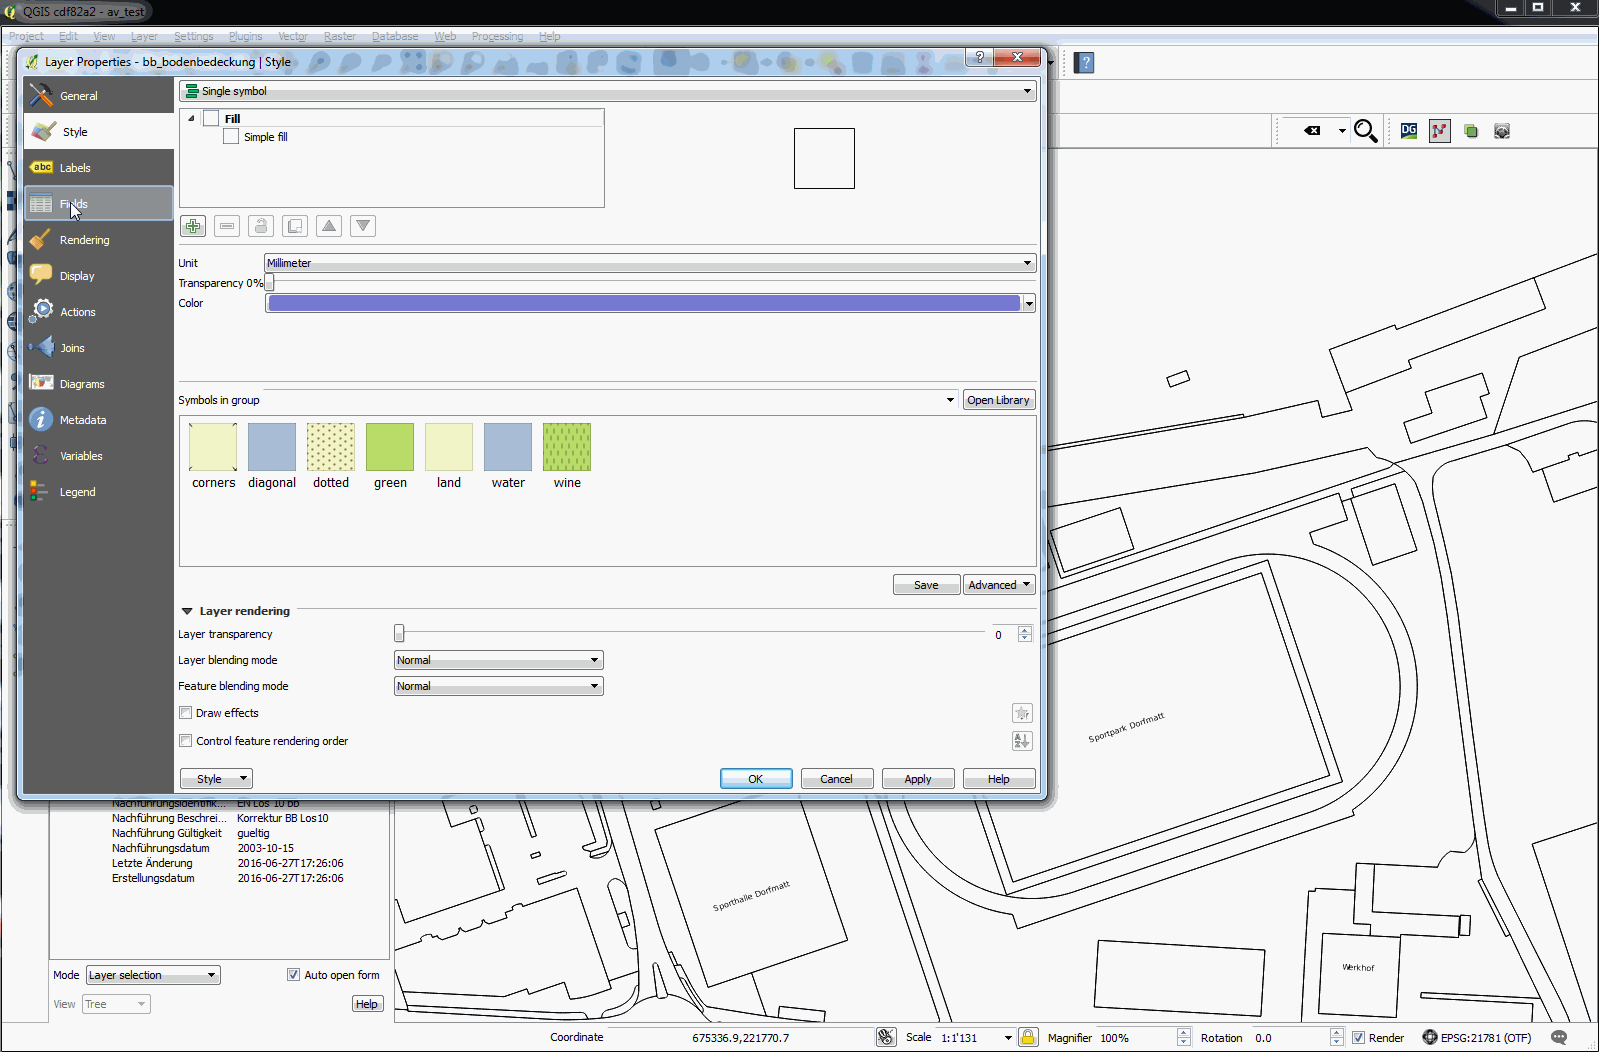
Task: Click the remove symbol layer icon
Action: pyautogui.click(x=227, y=226)
